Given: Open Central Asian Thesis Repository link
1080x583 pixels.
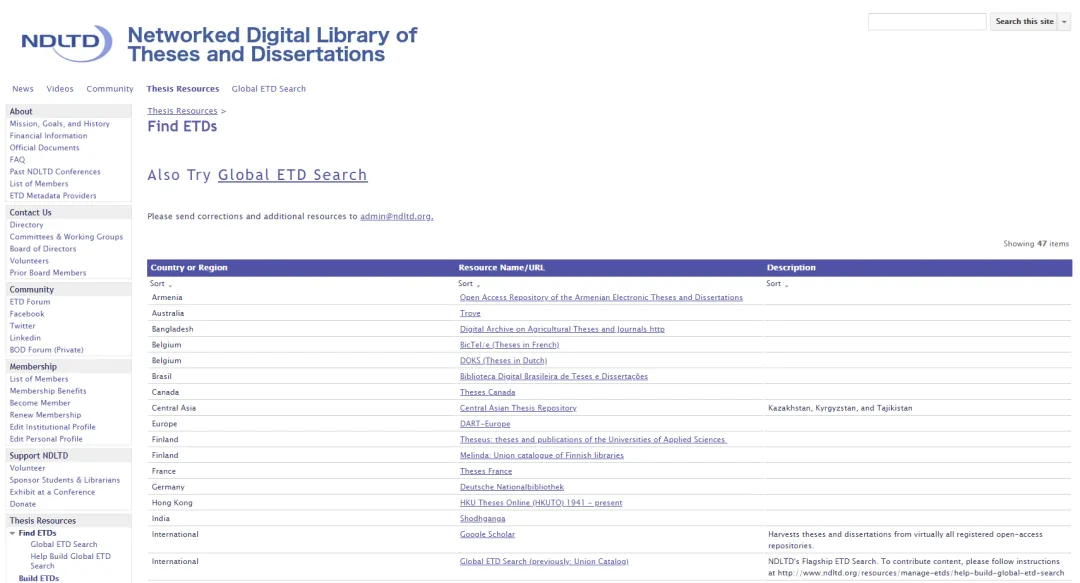Looking at the screenshot, I should [x=518, y=409].
